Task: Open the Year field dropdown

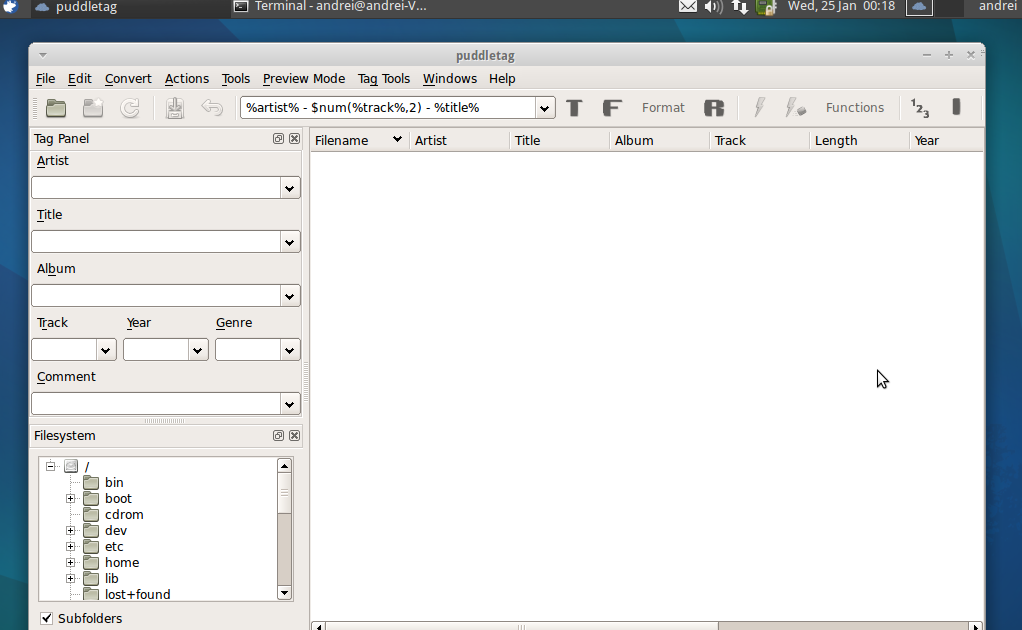Action: (x=197, y=351)
